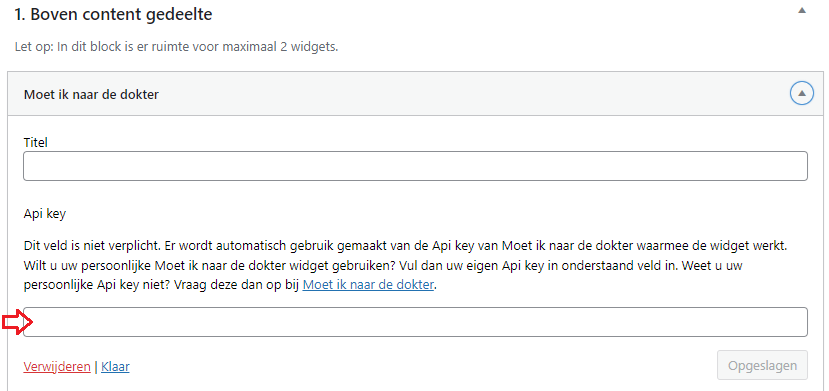The image size is (829, 391).
Task: Click the red Verwijderen link
Action: click(57, 367)
